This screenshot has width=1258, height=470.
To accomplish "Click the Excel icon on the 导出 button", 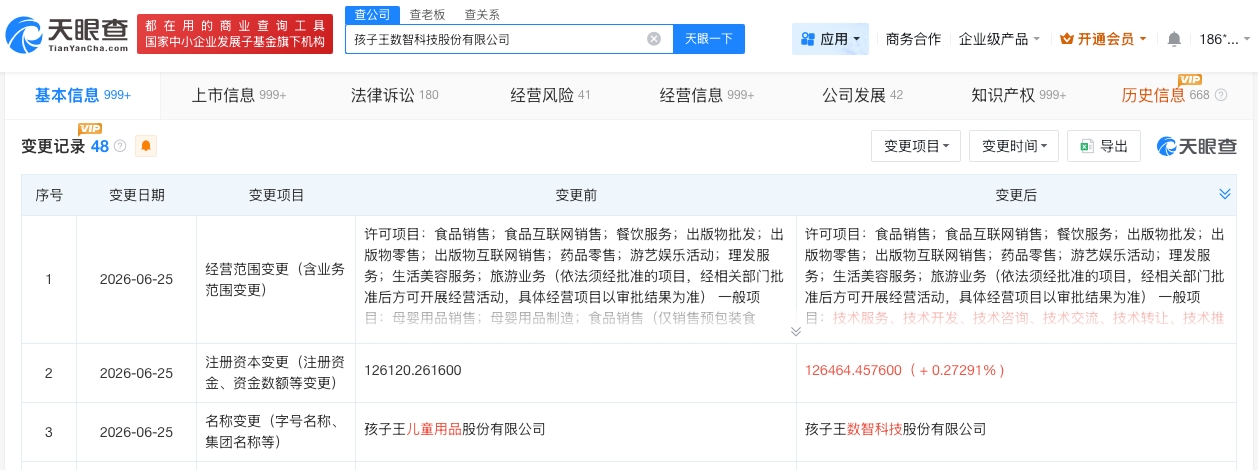I will tap(1085, 146).
